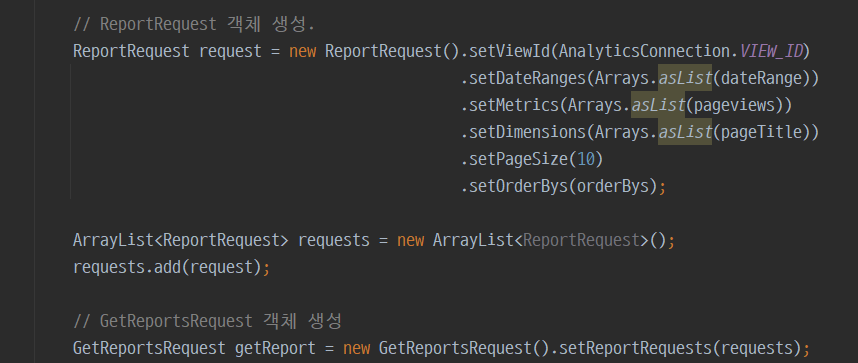The width and height of the screenshot is (858, 363).
Task: Click asList in the setMetrics line
Action: click(x=658, y=106)
